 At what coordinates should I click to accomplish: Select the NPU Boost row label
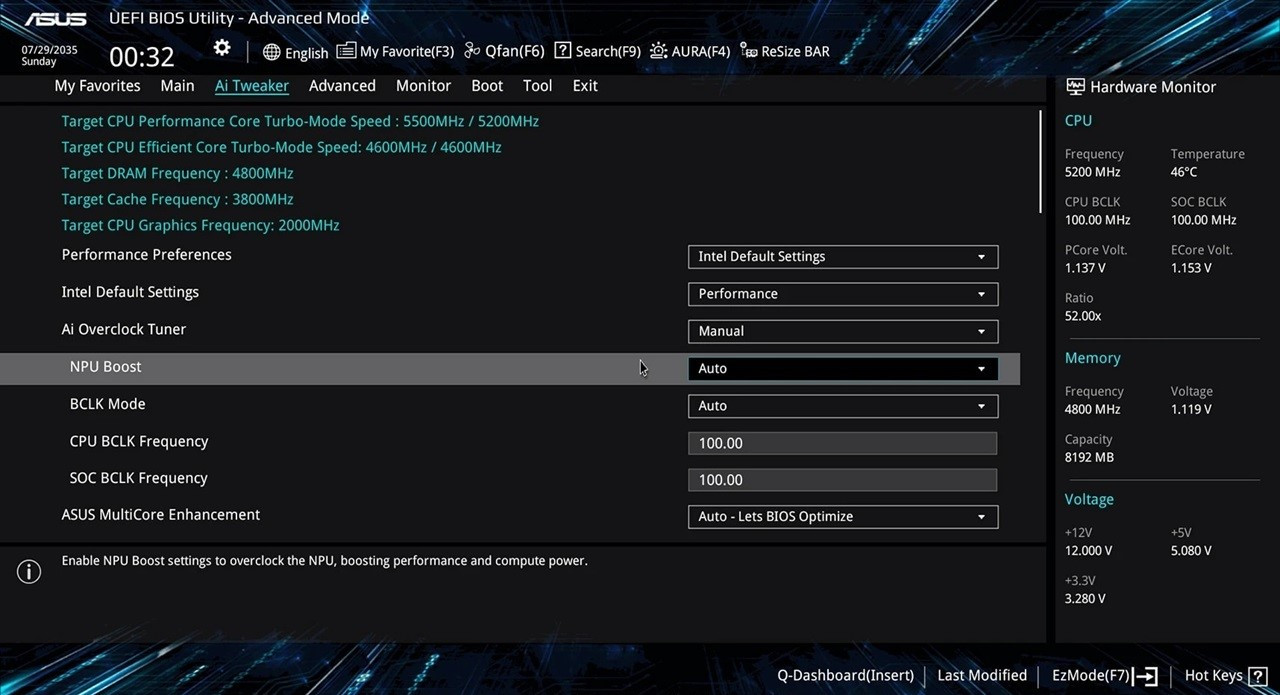pyautogui.click(x=106, y=367)
